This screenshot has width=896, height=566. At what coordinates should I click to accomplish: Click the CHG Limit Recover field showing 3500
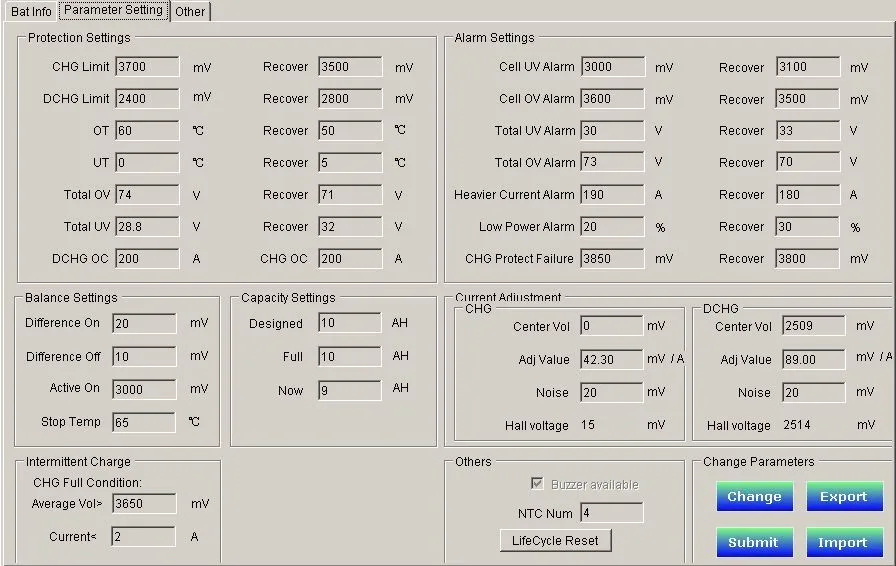tap(350, 66)
